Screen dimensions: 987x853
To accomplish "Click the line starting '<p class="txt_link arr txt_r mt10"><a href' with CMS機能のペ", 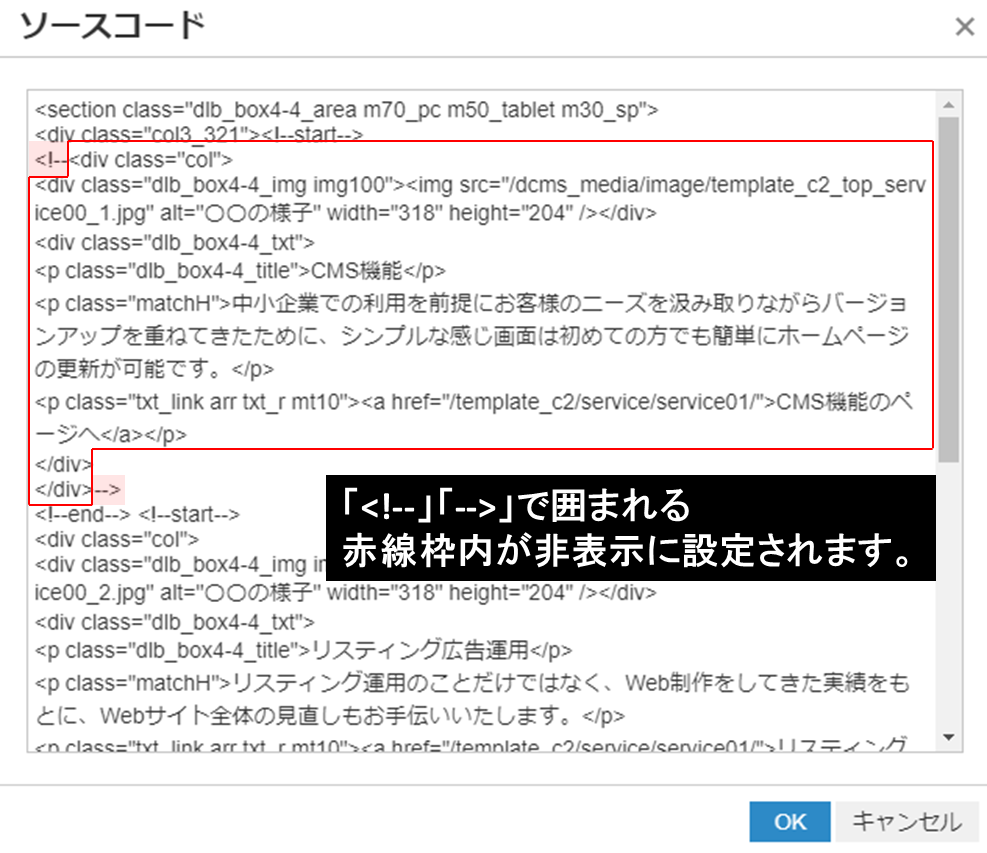I will (x=473, y=402).
